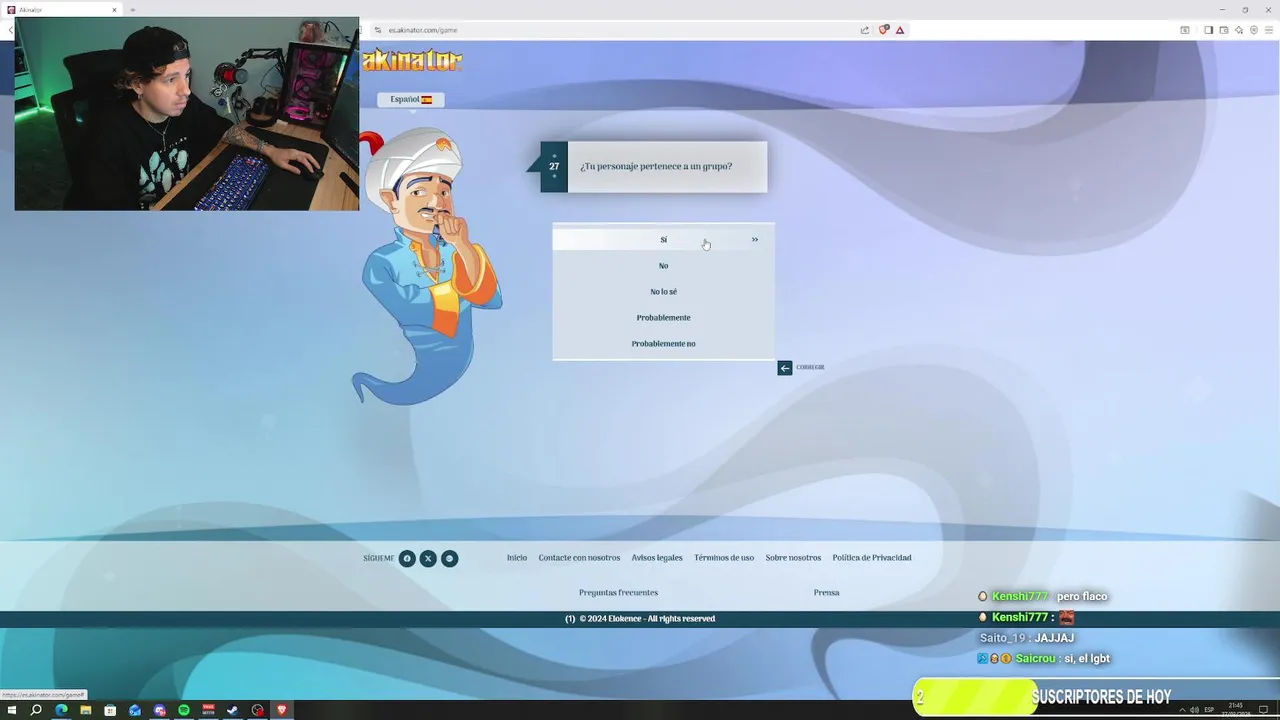Open the Brave browser taskbar icon
Viewport: 1280px width, 720px height.
282,710
